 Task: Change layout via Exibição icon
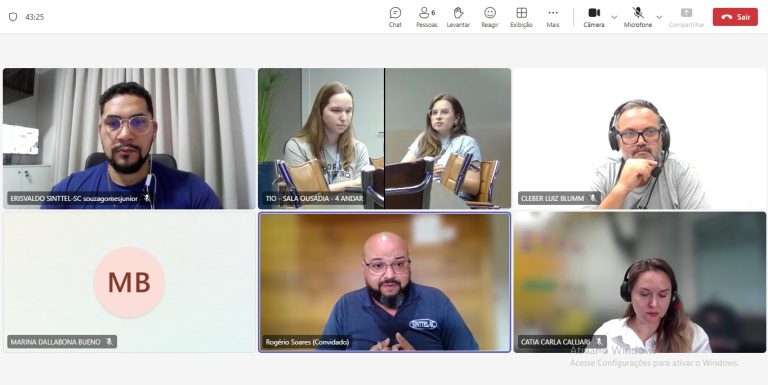click(521, 17)
